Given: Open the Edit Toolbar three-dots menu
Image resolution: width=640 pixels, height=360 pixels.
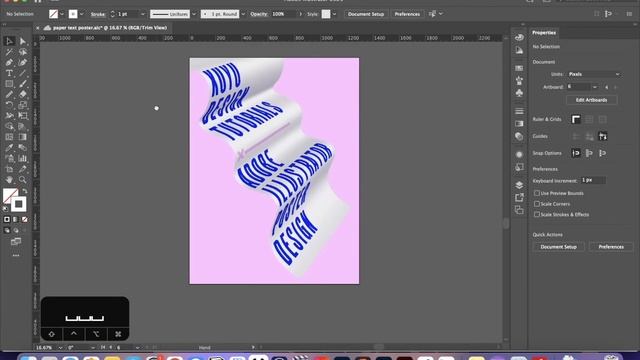Looking at the screenshot, I should tap(16, 256).
